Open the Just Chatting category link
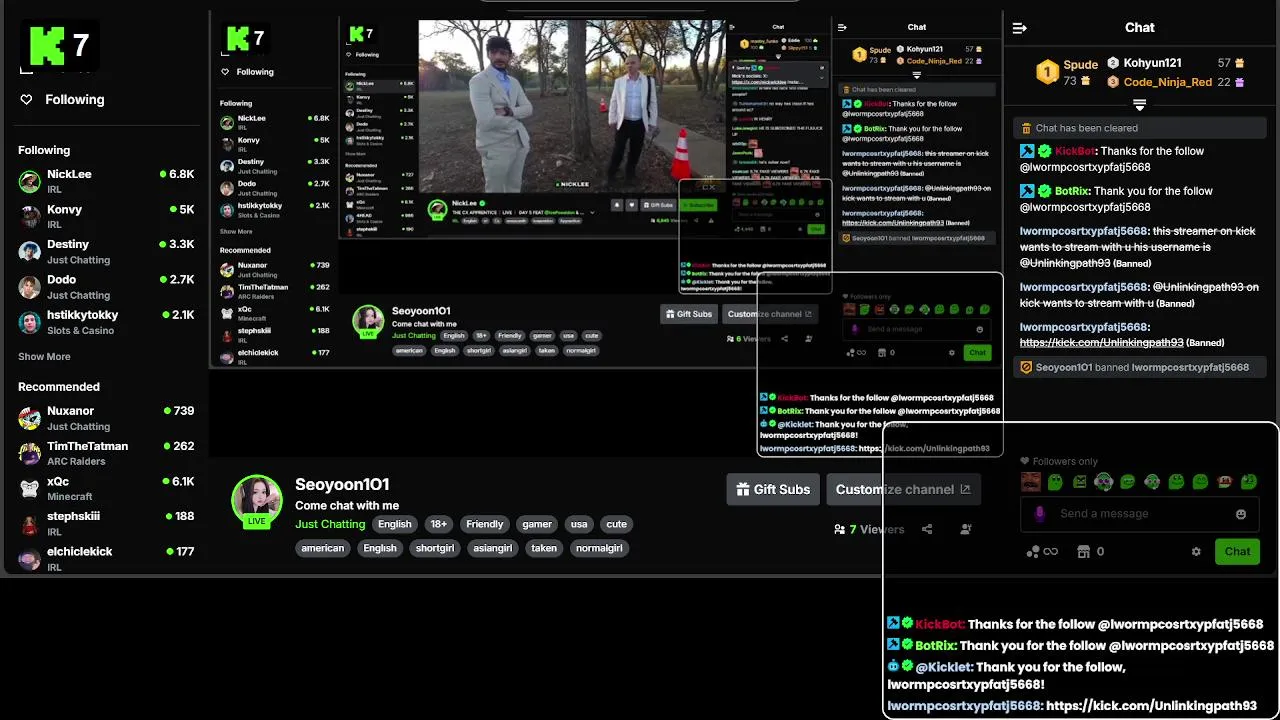The height and width of the screenshot is (720, 1280). 330,524
